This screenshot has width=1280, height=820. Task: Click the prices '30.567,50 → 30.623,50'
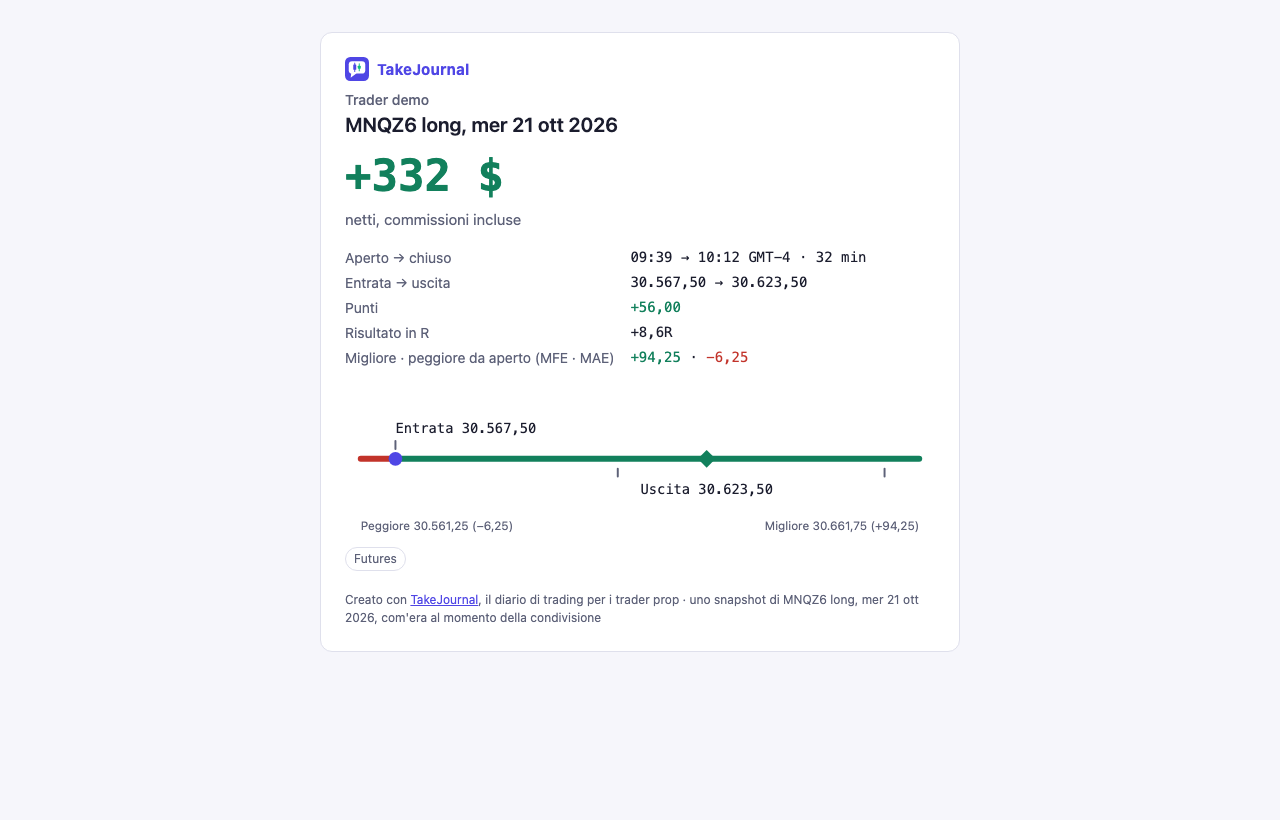pyautogui.click(x=719, y=282)
